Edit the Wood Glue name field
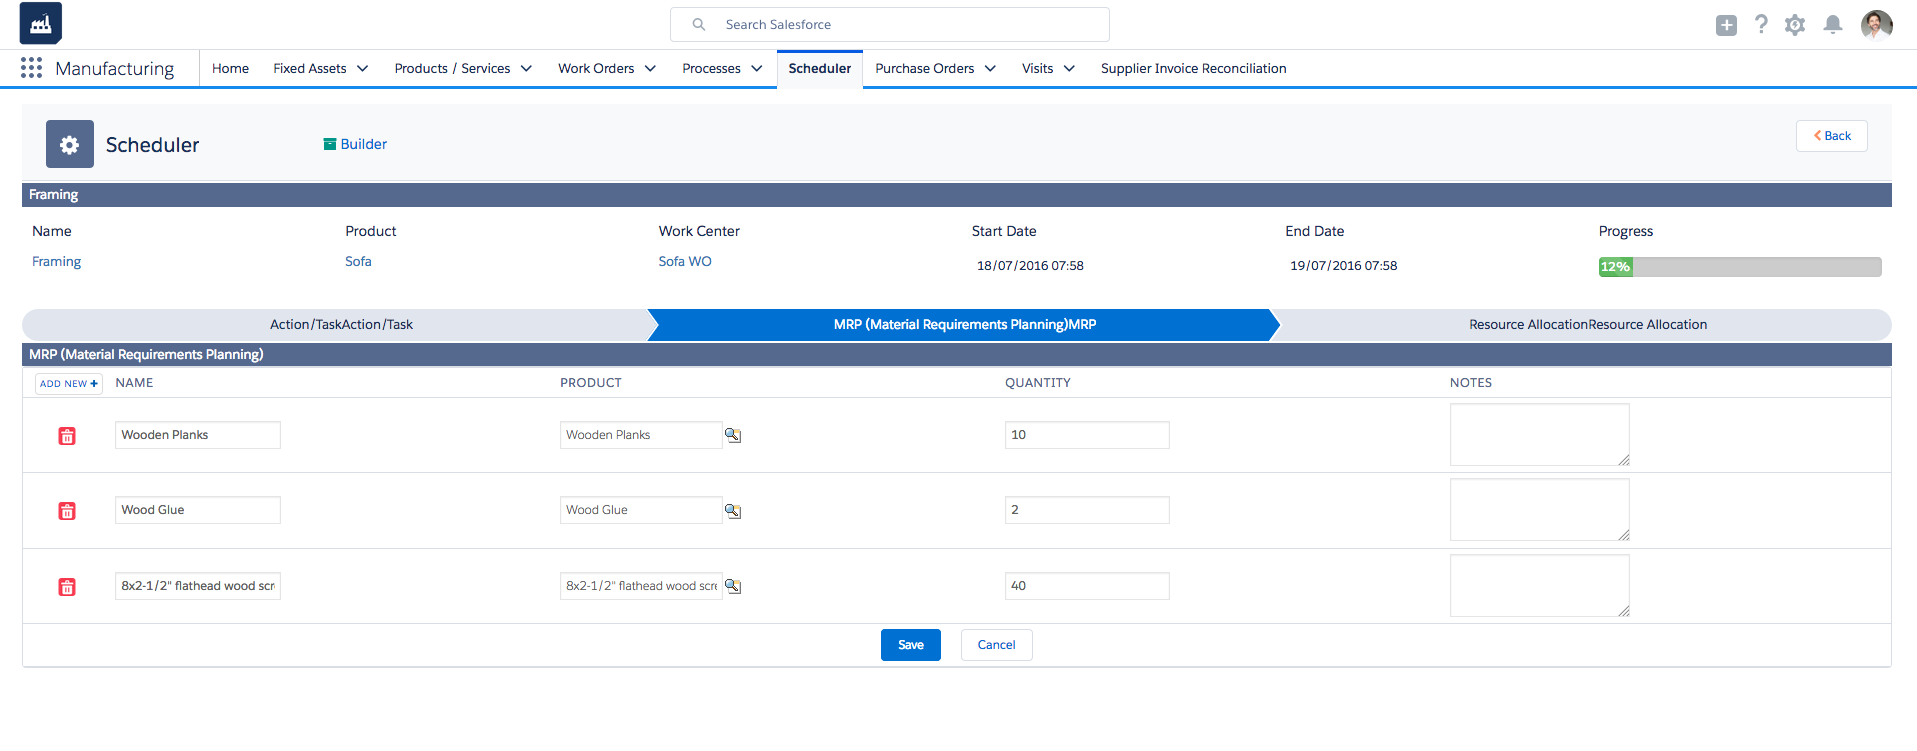 pos(198,510)
